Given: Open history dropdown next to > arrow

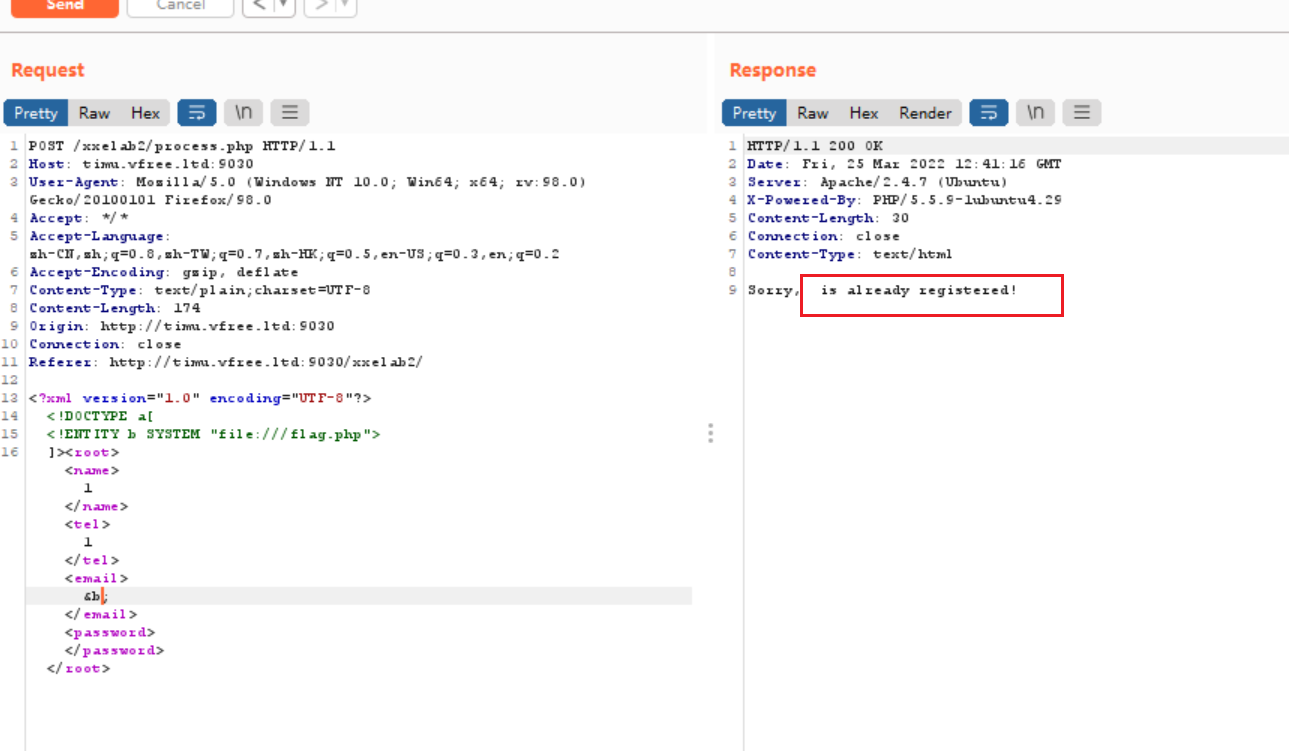Looking at the screenshot, I should coord(345,6).
